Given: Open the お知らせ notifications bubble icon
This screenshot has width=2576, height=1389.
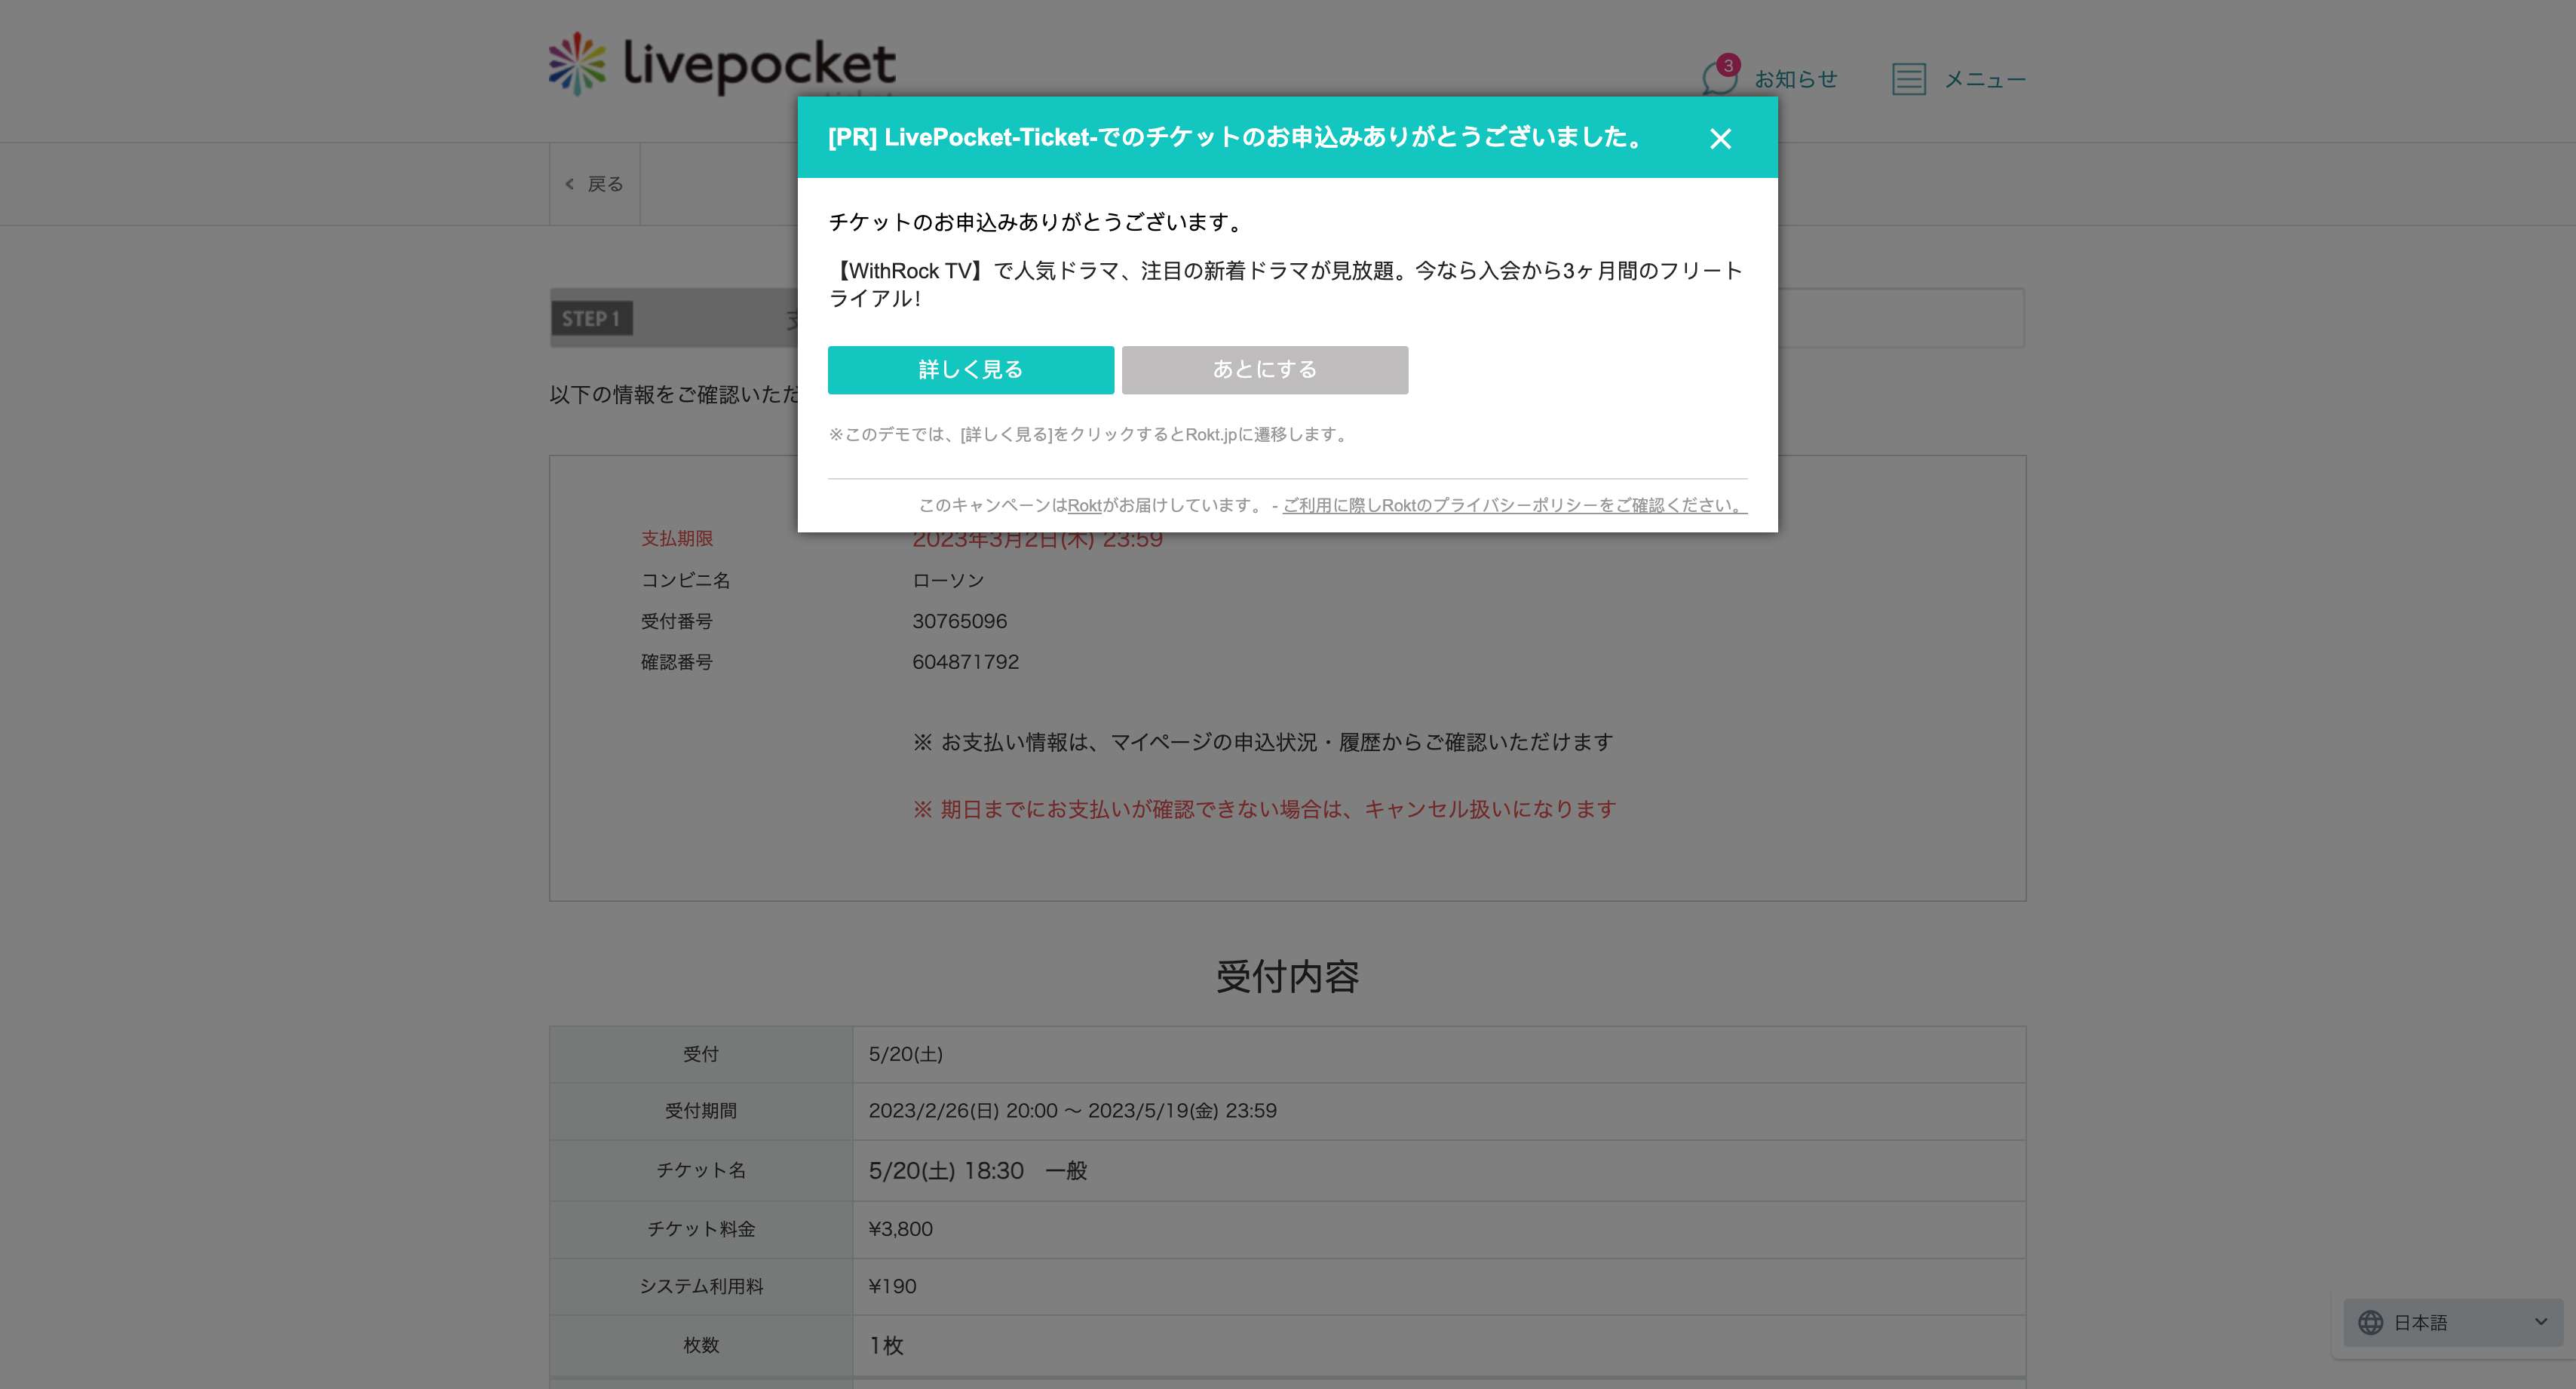Looking at the screenshot, I should coord(1720,78).
